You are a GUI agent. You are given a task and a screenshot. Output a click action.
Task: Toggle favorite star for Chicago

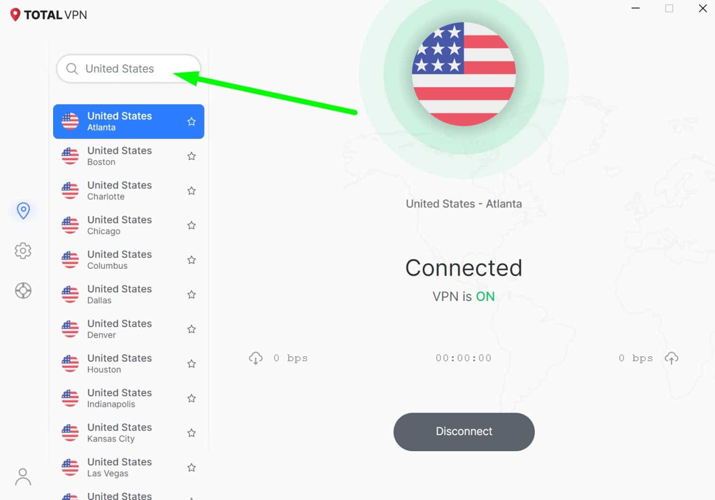point(192,226)
